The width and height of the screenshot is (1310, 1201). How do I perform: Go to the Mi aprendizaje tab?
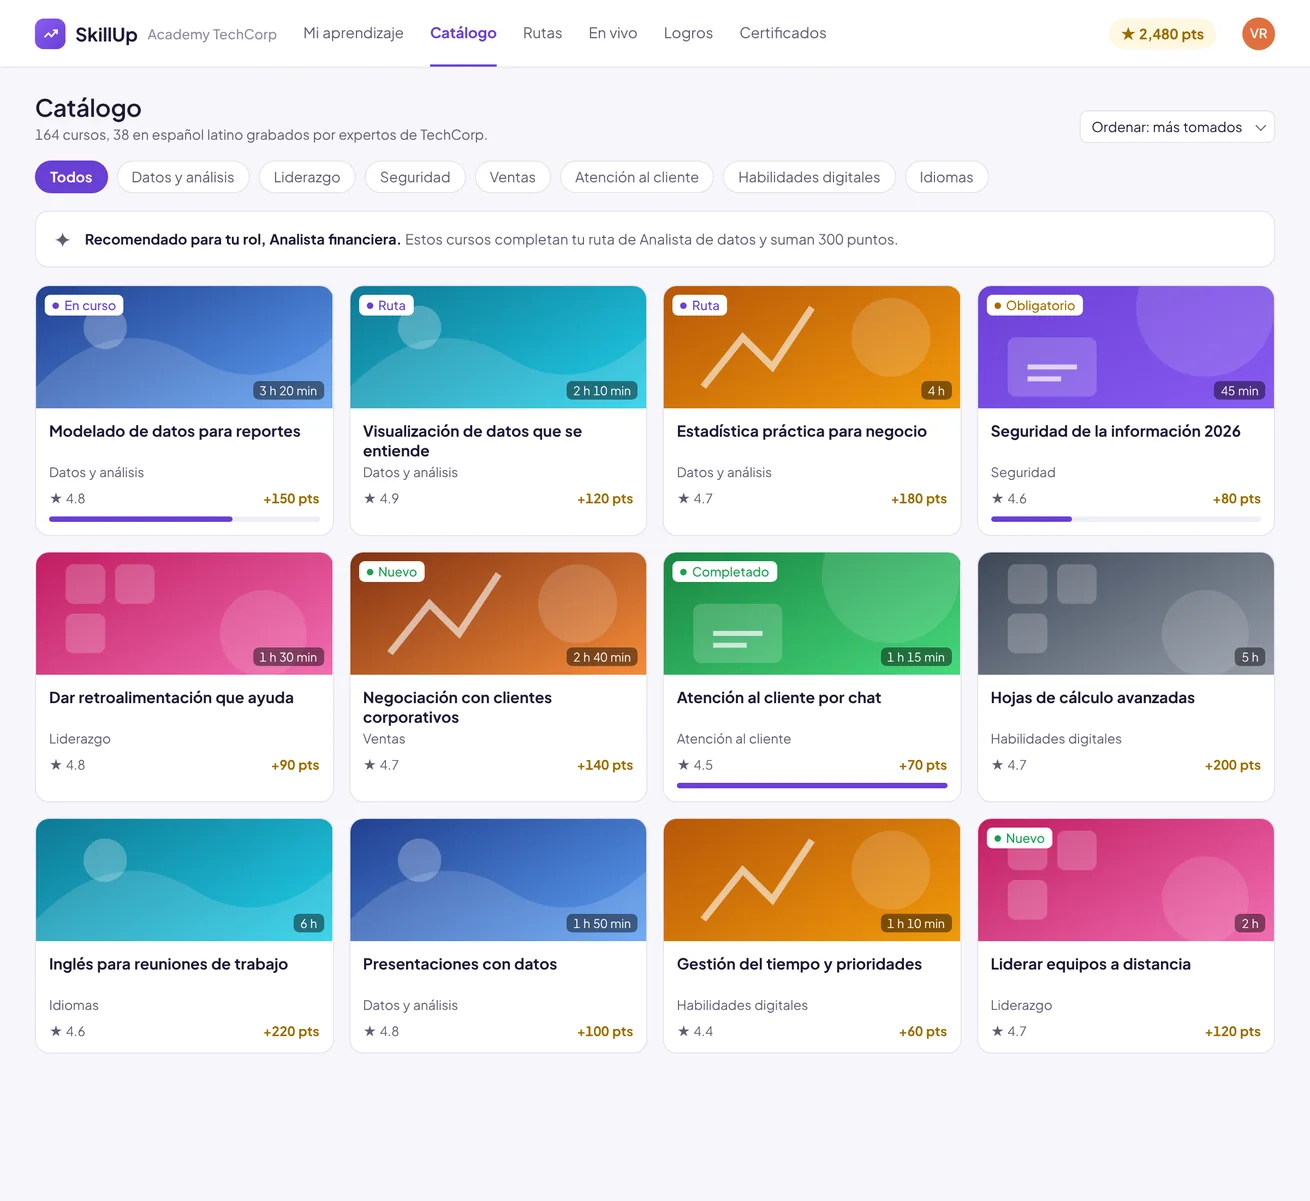[x=353, y=33]
